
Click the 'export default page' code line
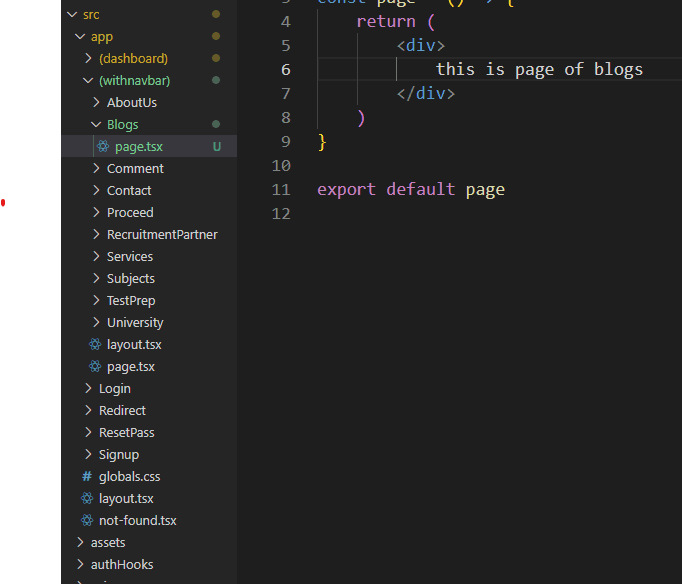[411, 190]
